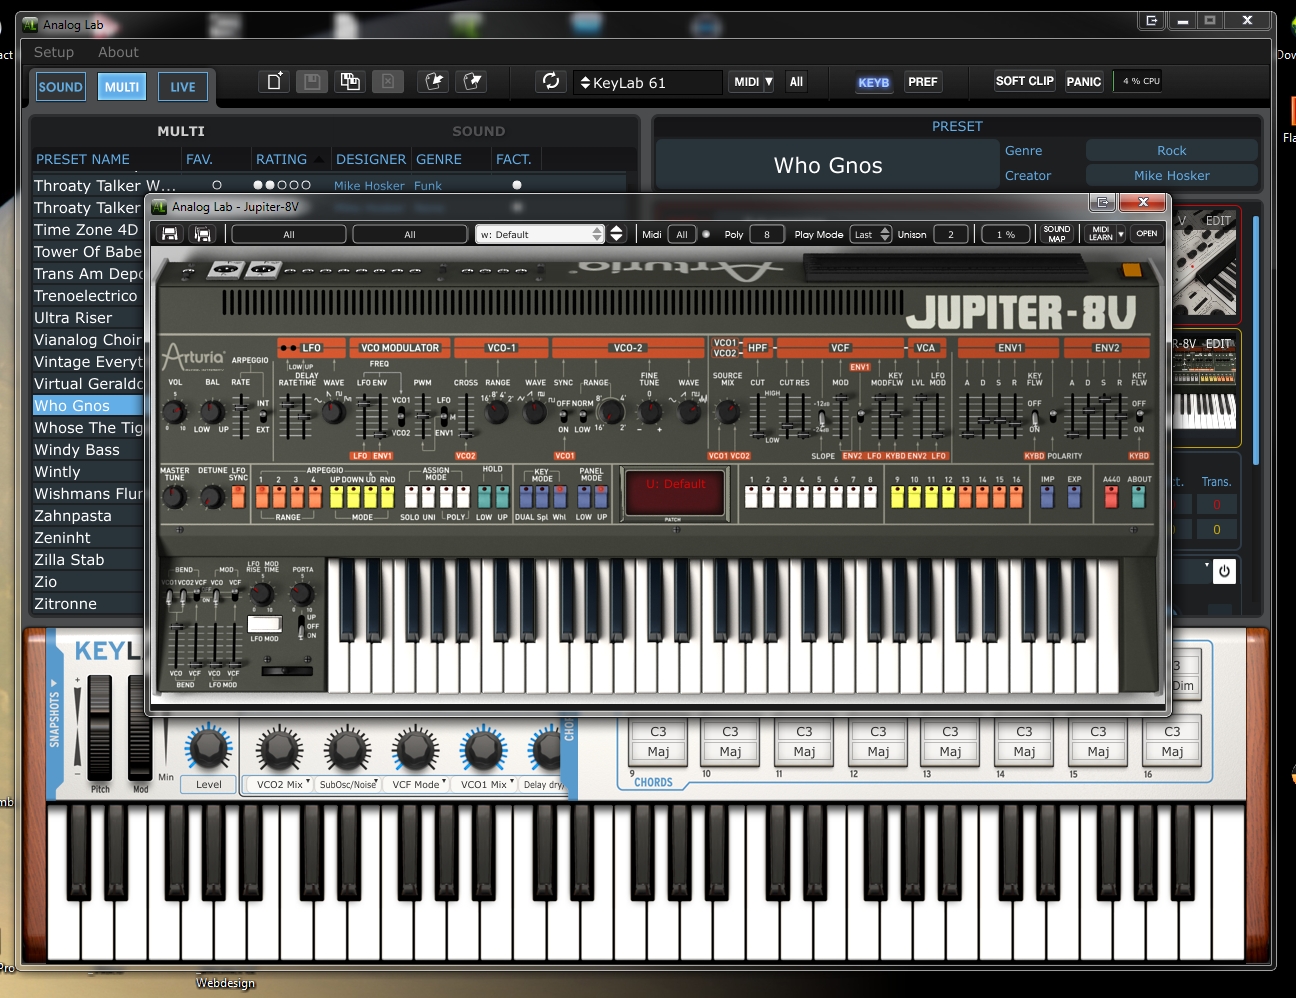Click the SOLO assign mode button

(x=411, y=497)
